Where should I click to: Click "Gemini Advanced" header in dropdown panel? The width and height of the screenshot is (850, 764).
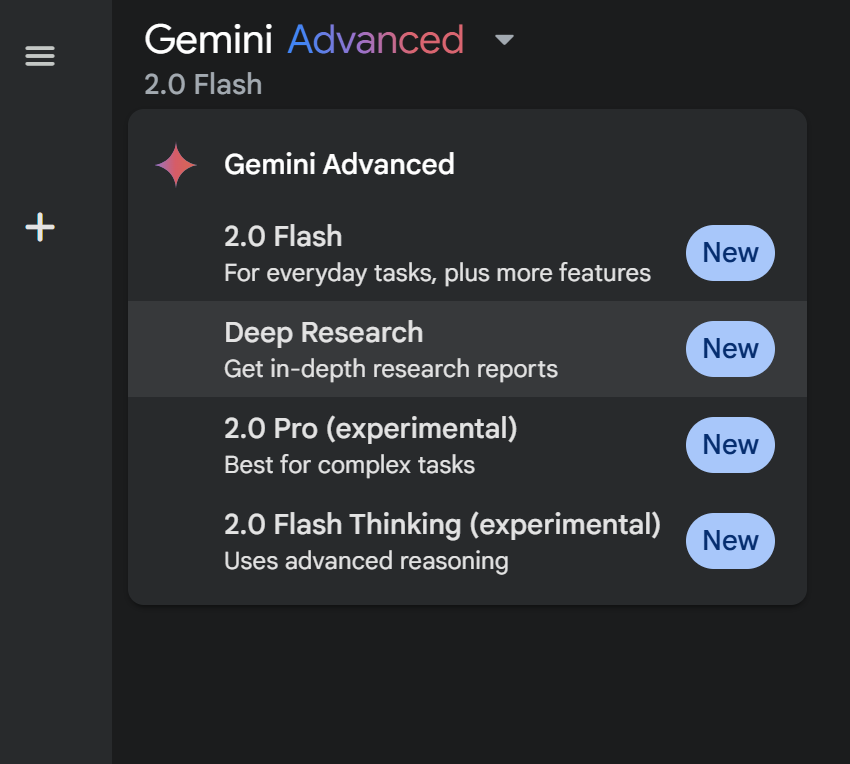[x=339, y=165]
